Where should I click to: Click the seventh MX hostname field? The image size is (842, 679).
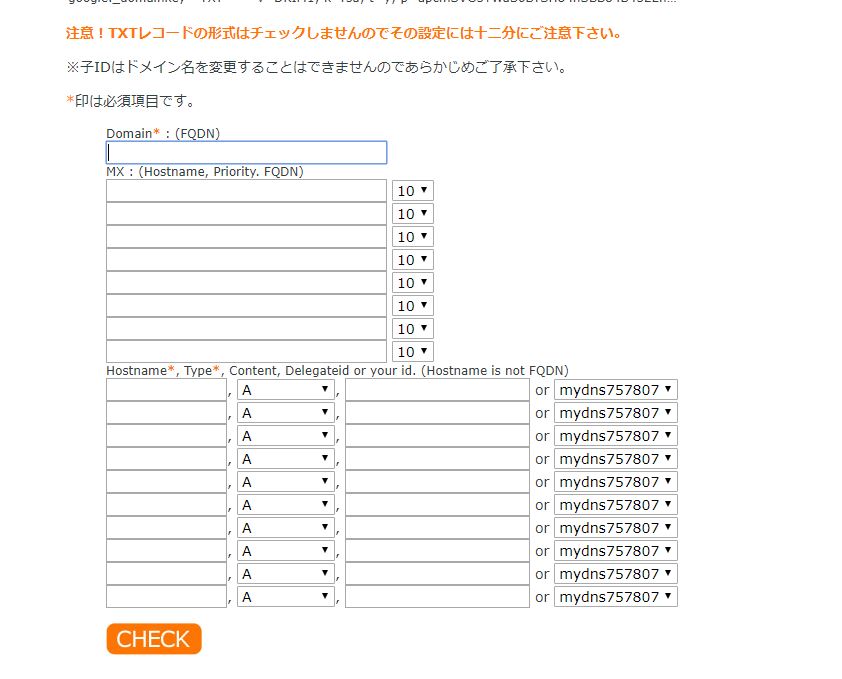pos(246,329)
